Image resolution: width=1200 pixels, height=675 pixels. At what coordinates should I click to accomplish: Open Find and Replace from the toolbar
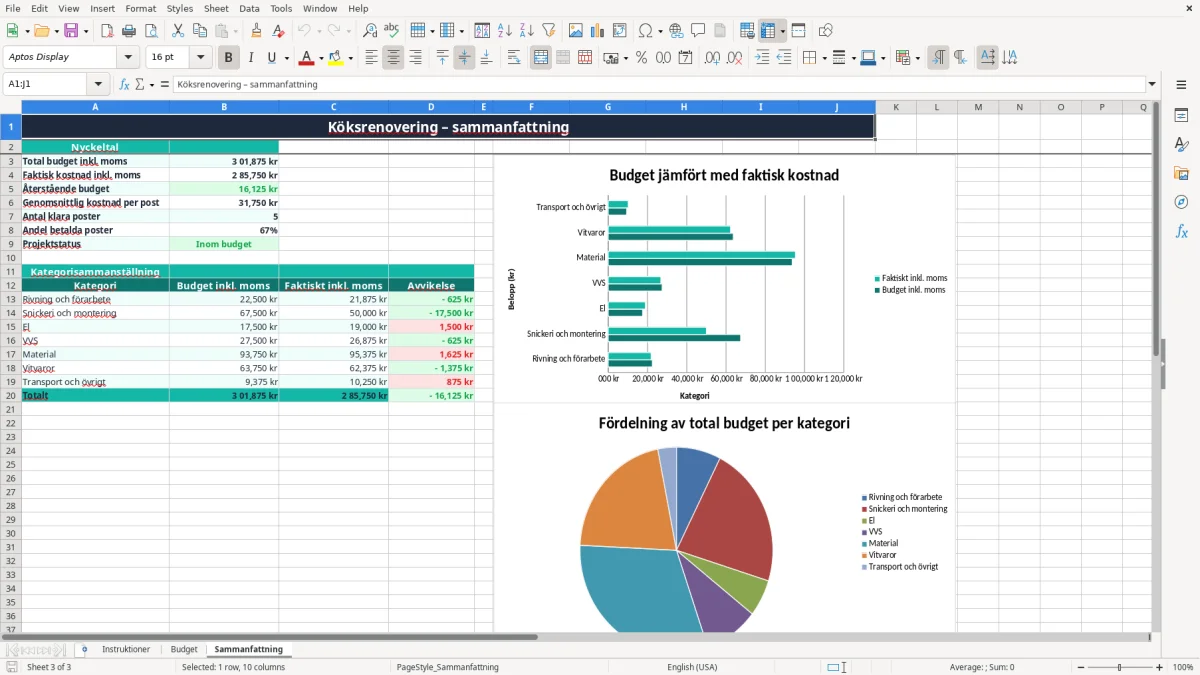click(x=370, y=31)
